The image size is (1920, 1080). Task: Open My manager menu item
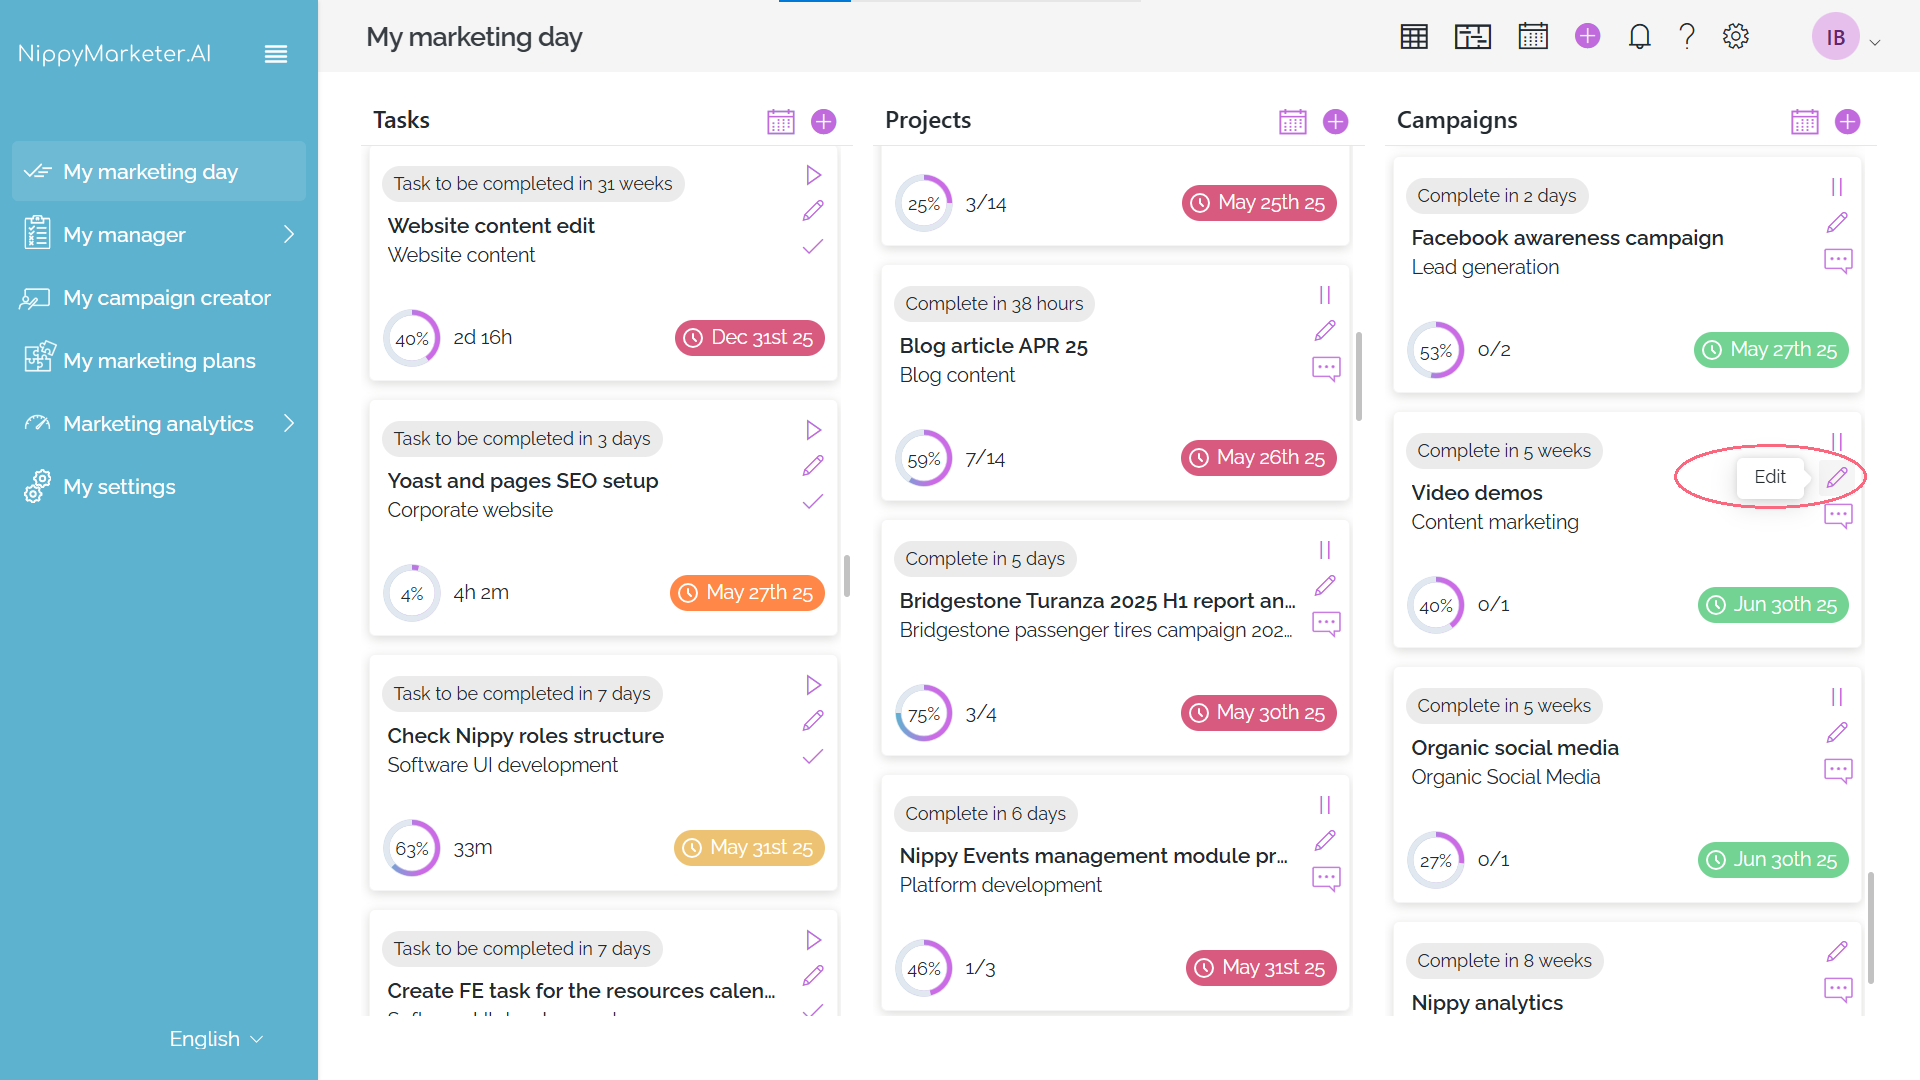pyautogui.click(x=159, y=235)
